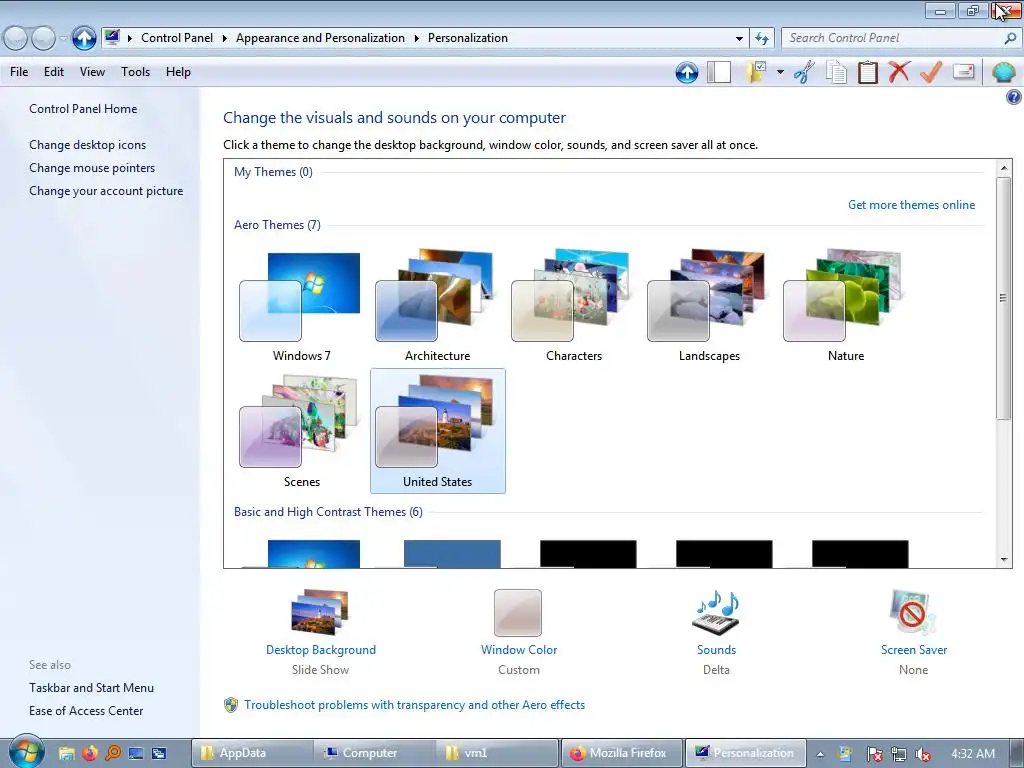Open Taskbar and Start Menu link
This screenshot has width=1024, height=768.
91,688
